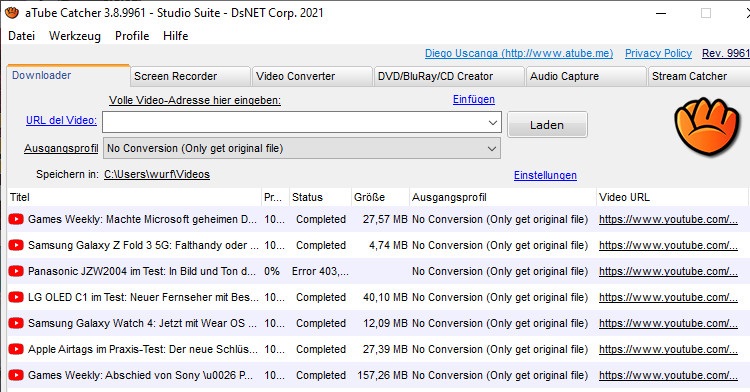Click YouTube icon of Apple Airtags row
Screen dimensions: 750x392
(16, 349)
